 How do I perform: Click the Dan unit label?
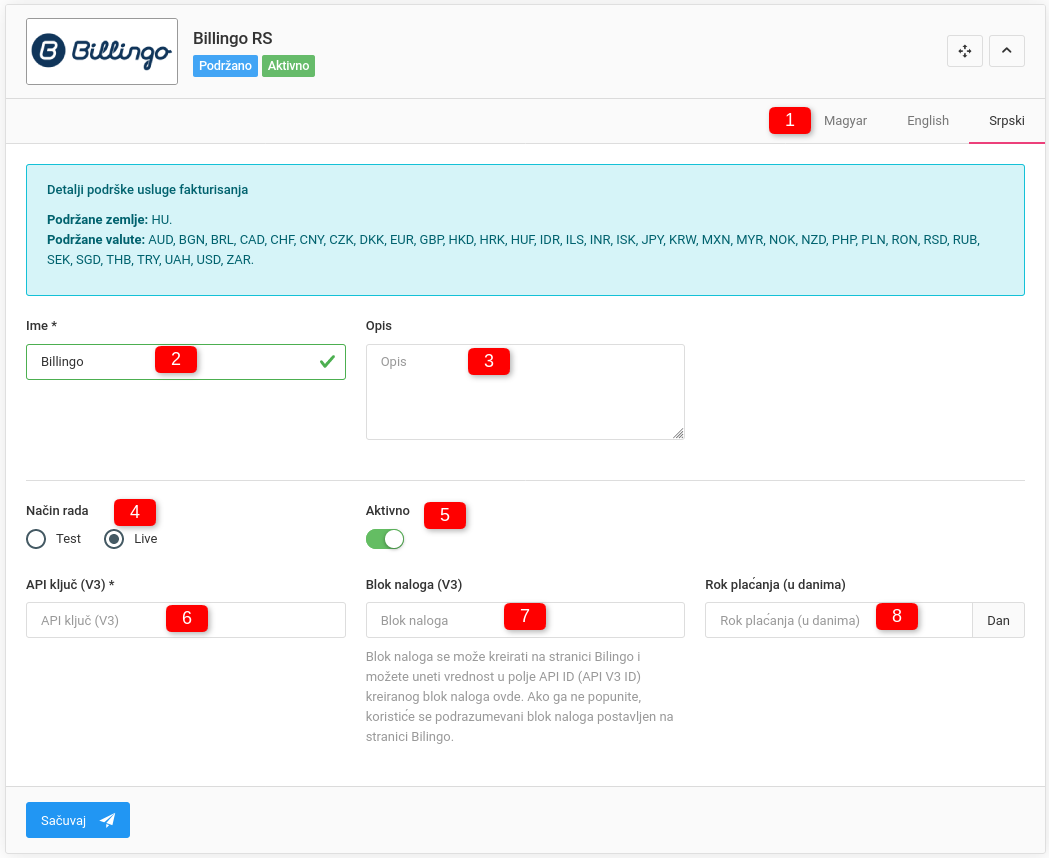pos(998,620)
